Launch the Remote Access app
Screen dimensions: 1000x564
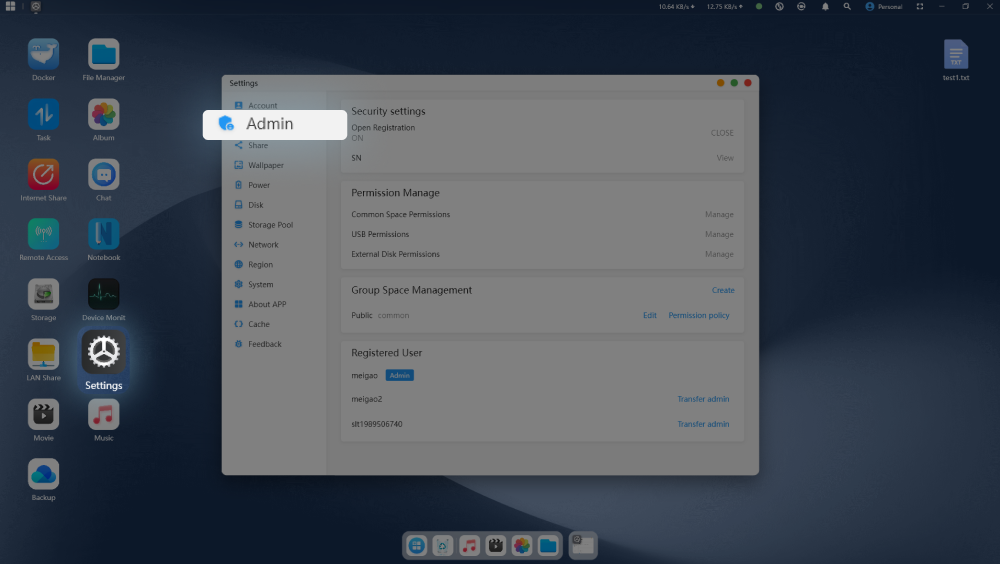pyautogui.click(x=43, y=235)
